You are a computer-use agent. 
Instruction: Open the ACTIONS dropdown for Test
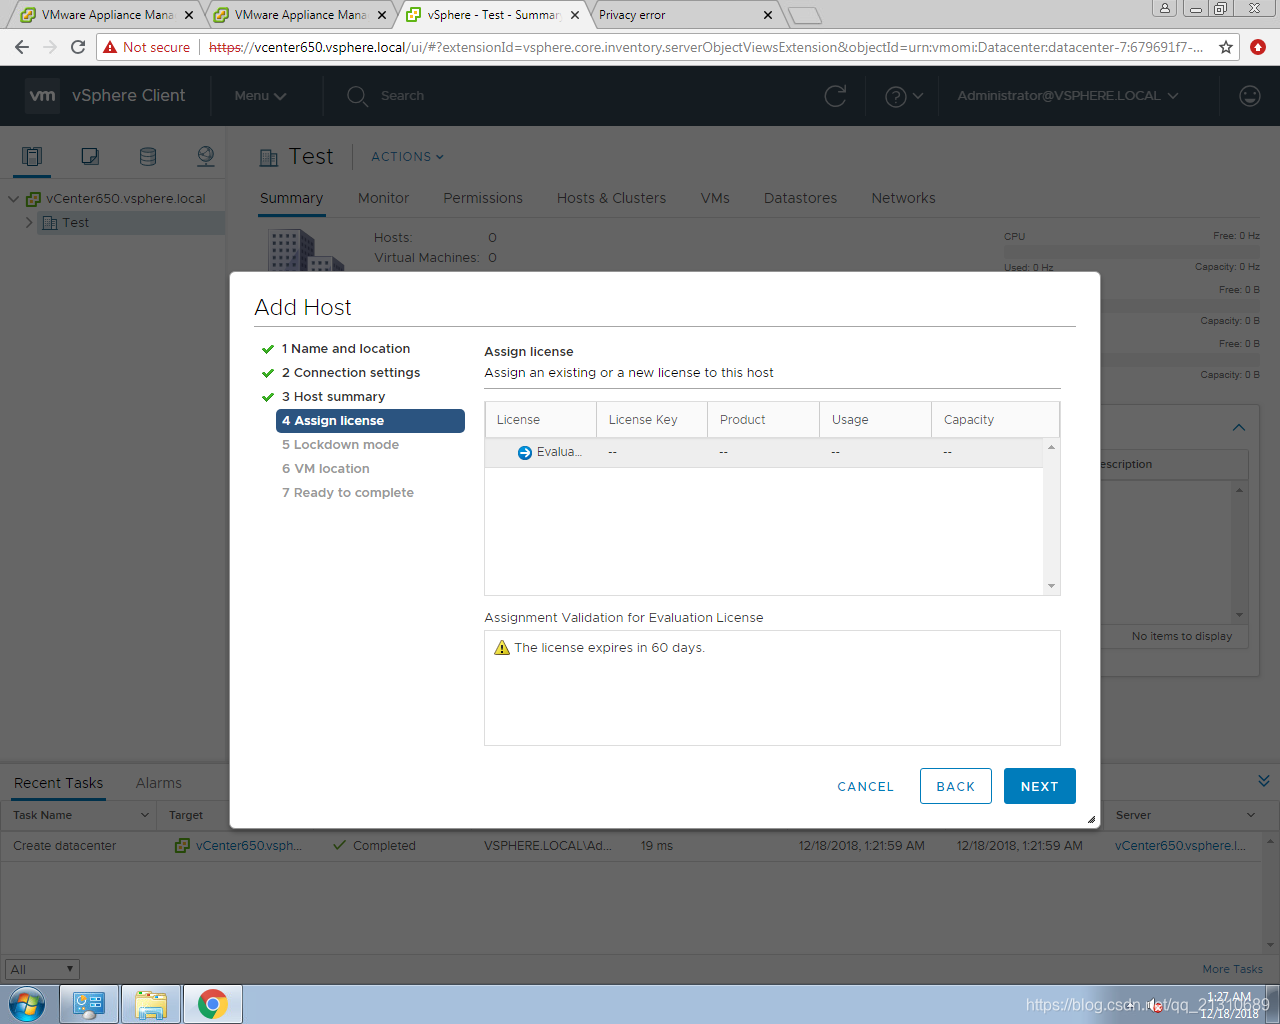coord(407,157)
